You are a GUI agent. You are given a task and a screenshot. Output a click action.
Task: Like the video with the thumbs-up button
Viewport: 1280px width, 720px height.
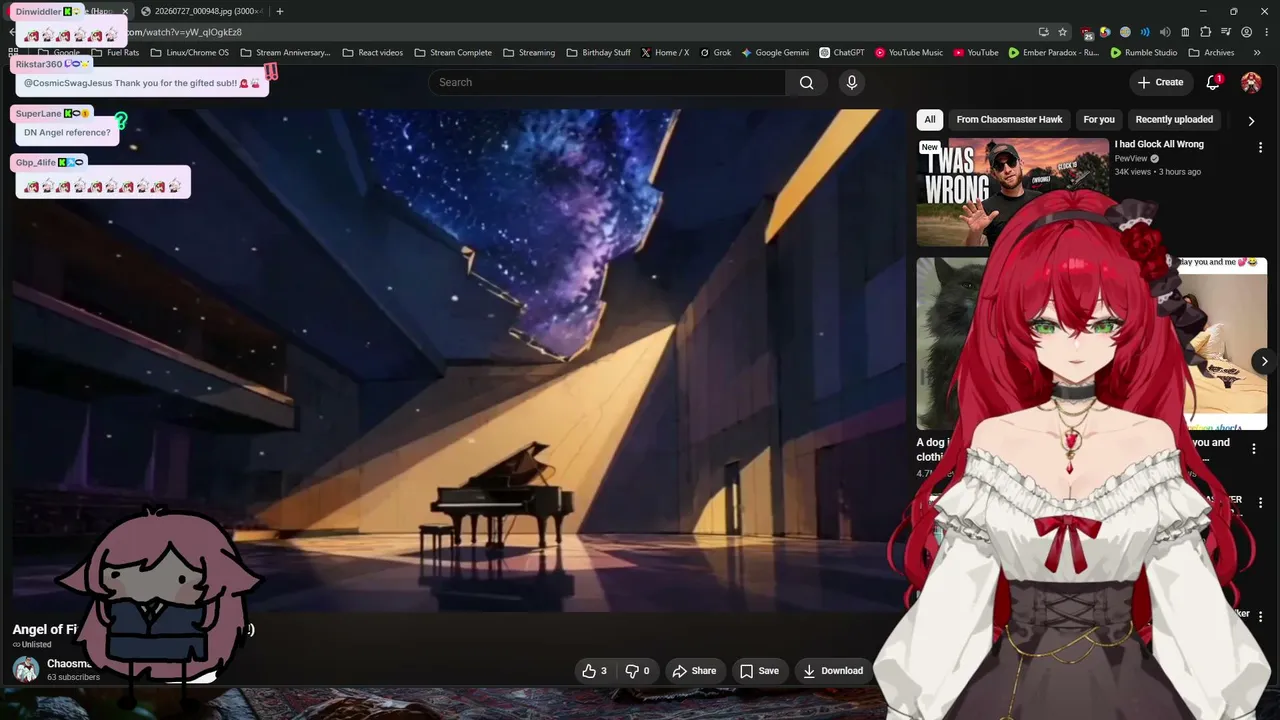click(595, 671)
